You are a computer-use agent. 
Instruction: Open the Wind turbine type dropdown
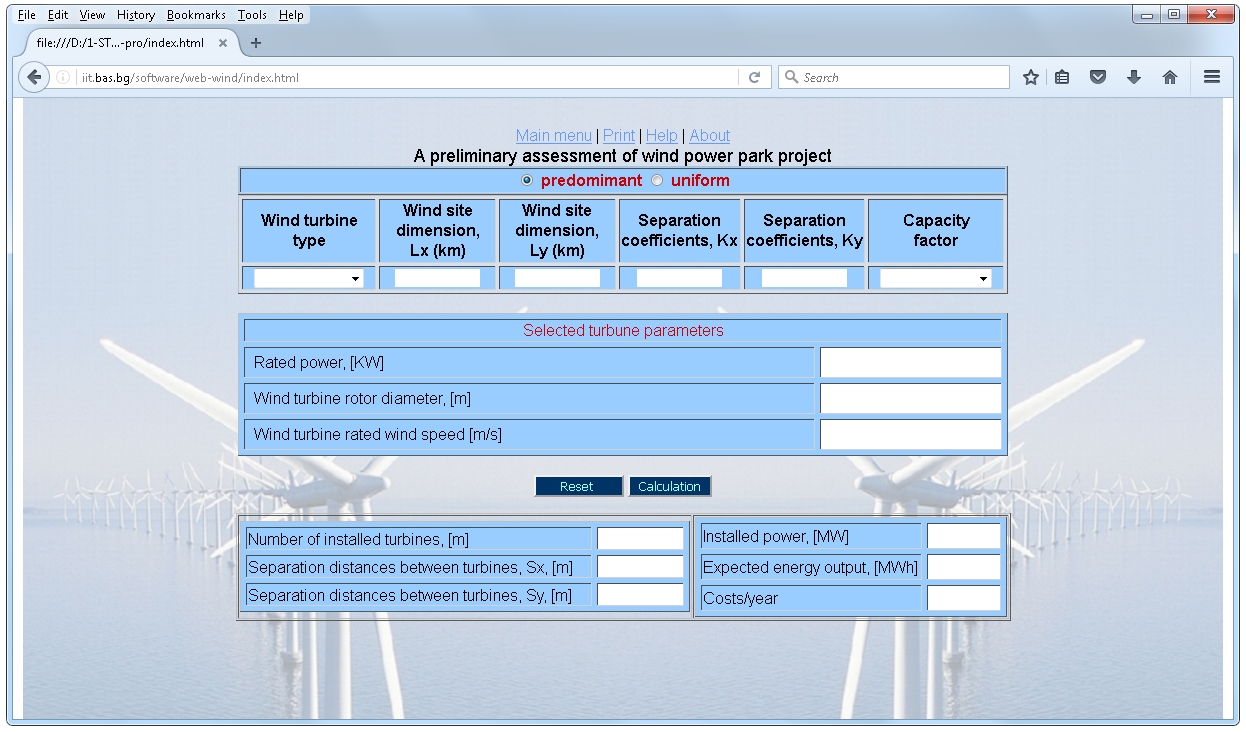click(x=308, y=278)
